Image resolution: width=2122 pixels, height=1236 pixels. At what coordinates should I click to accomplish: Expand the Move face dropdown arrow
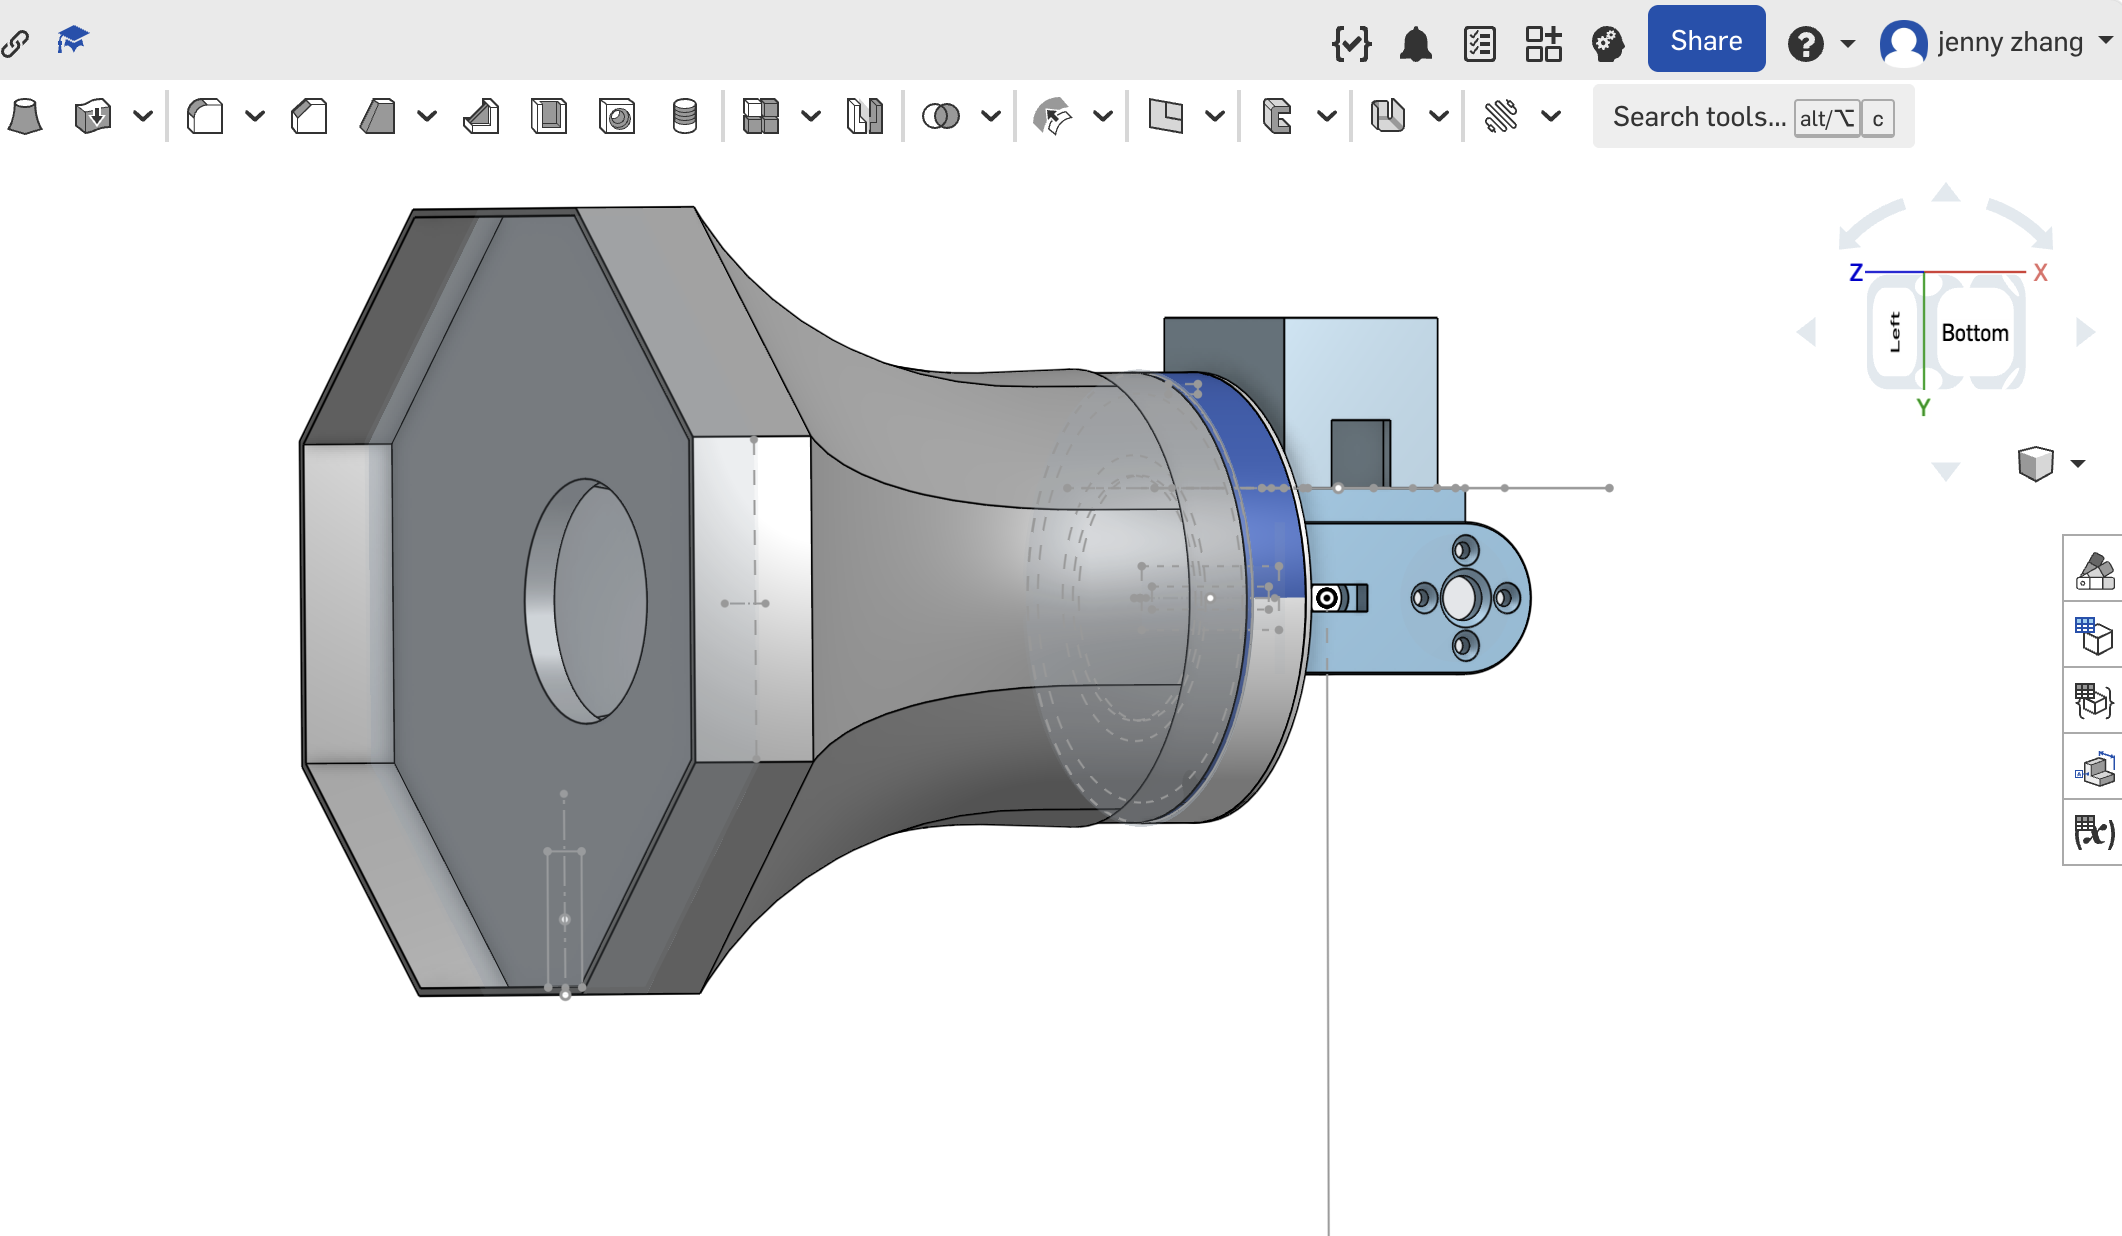pyautogui.click(x=1103, y=116)
